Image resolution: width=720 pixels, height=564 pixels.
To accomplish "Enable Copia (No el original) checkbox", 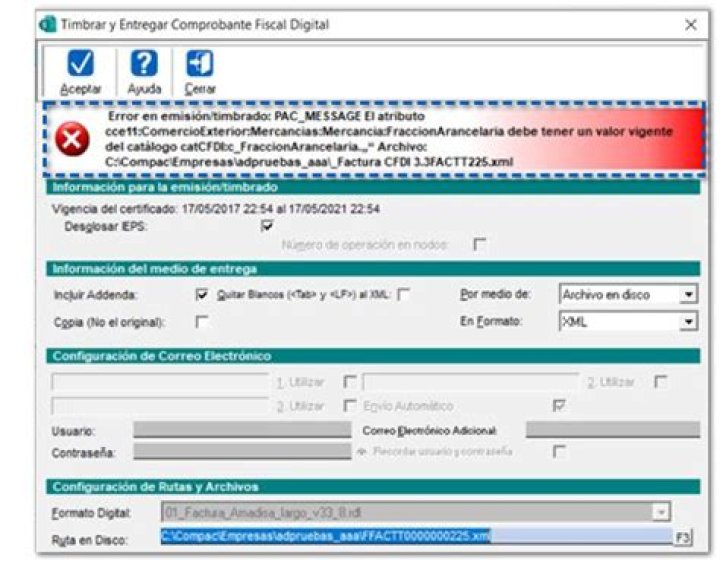I will pyautogui.click(x=202, y=321).
